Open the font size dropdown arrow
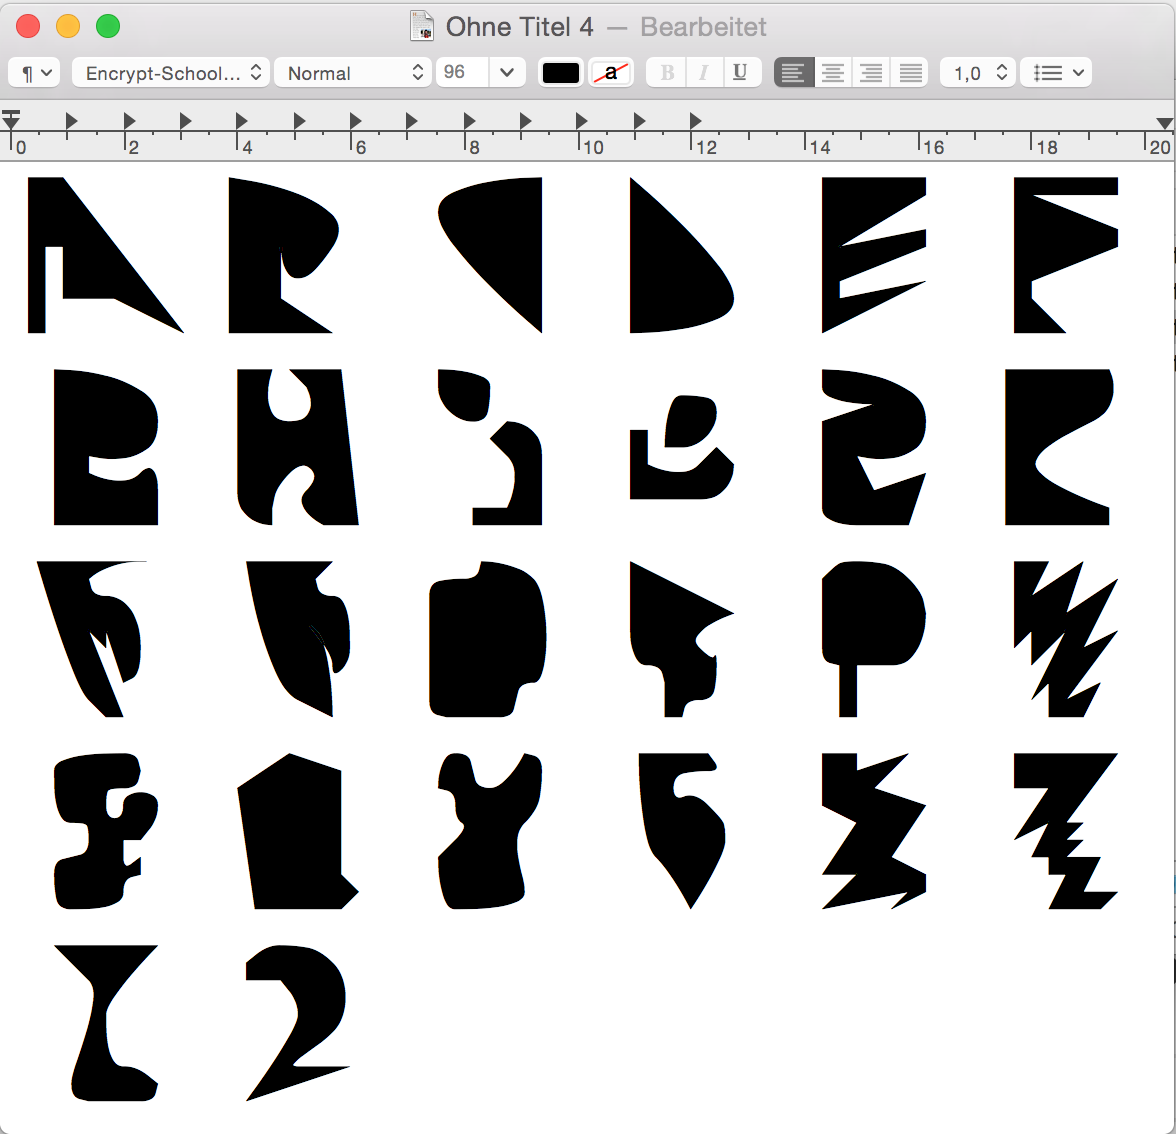The image size is (1176, 1134). click(x=507, y=73)
